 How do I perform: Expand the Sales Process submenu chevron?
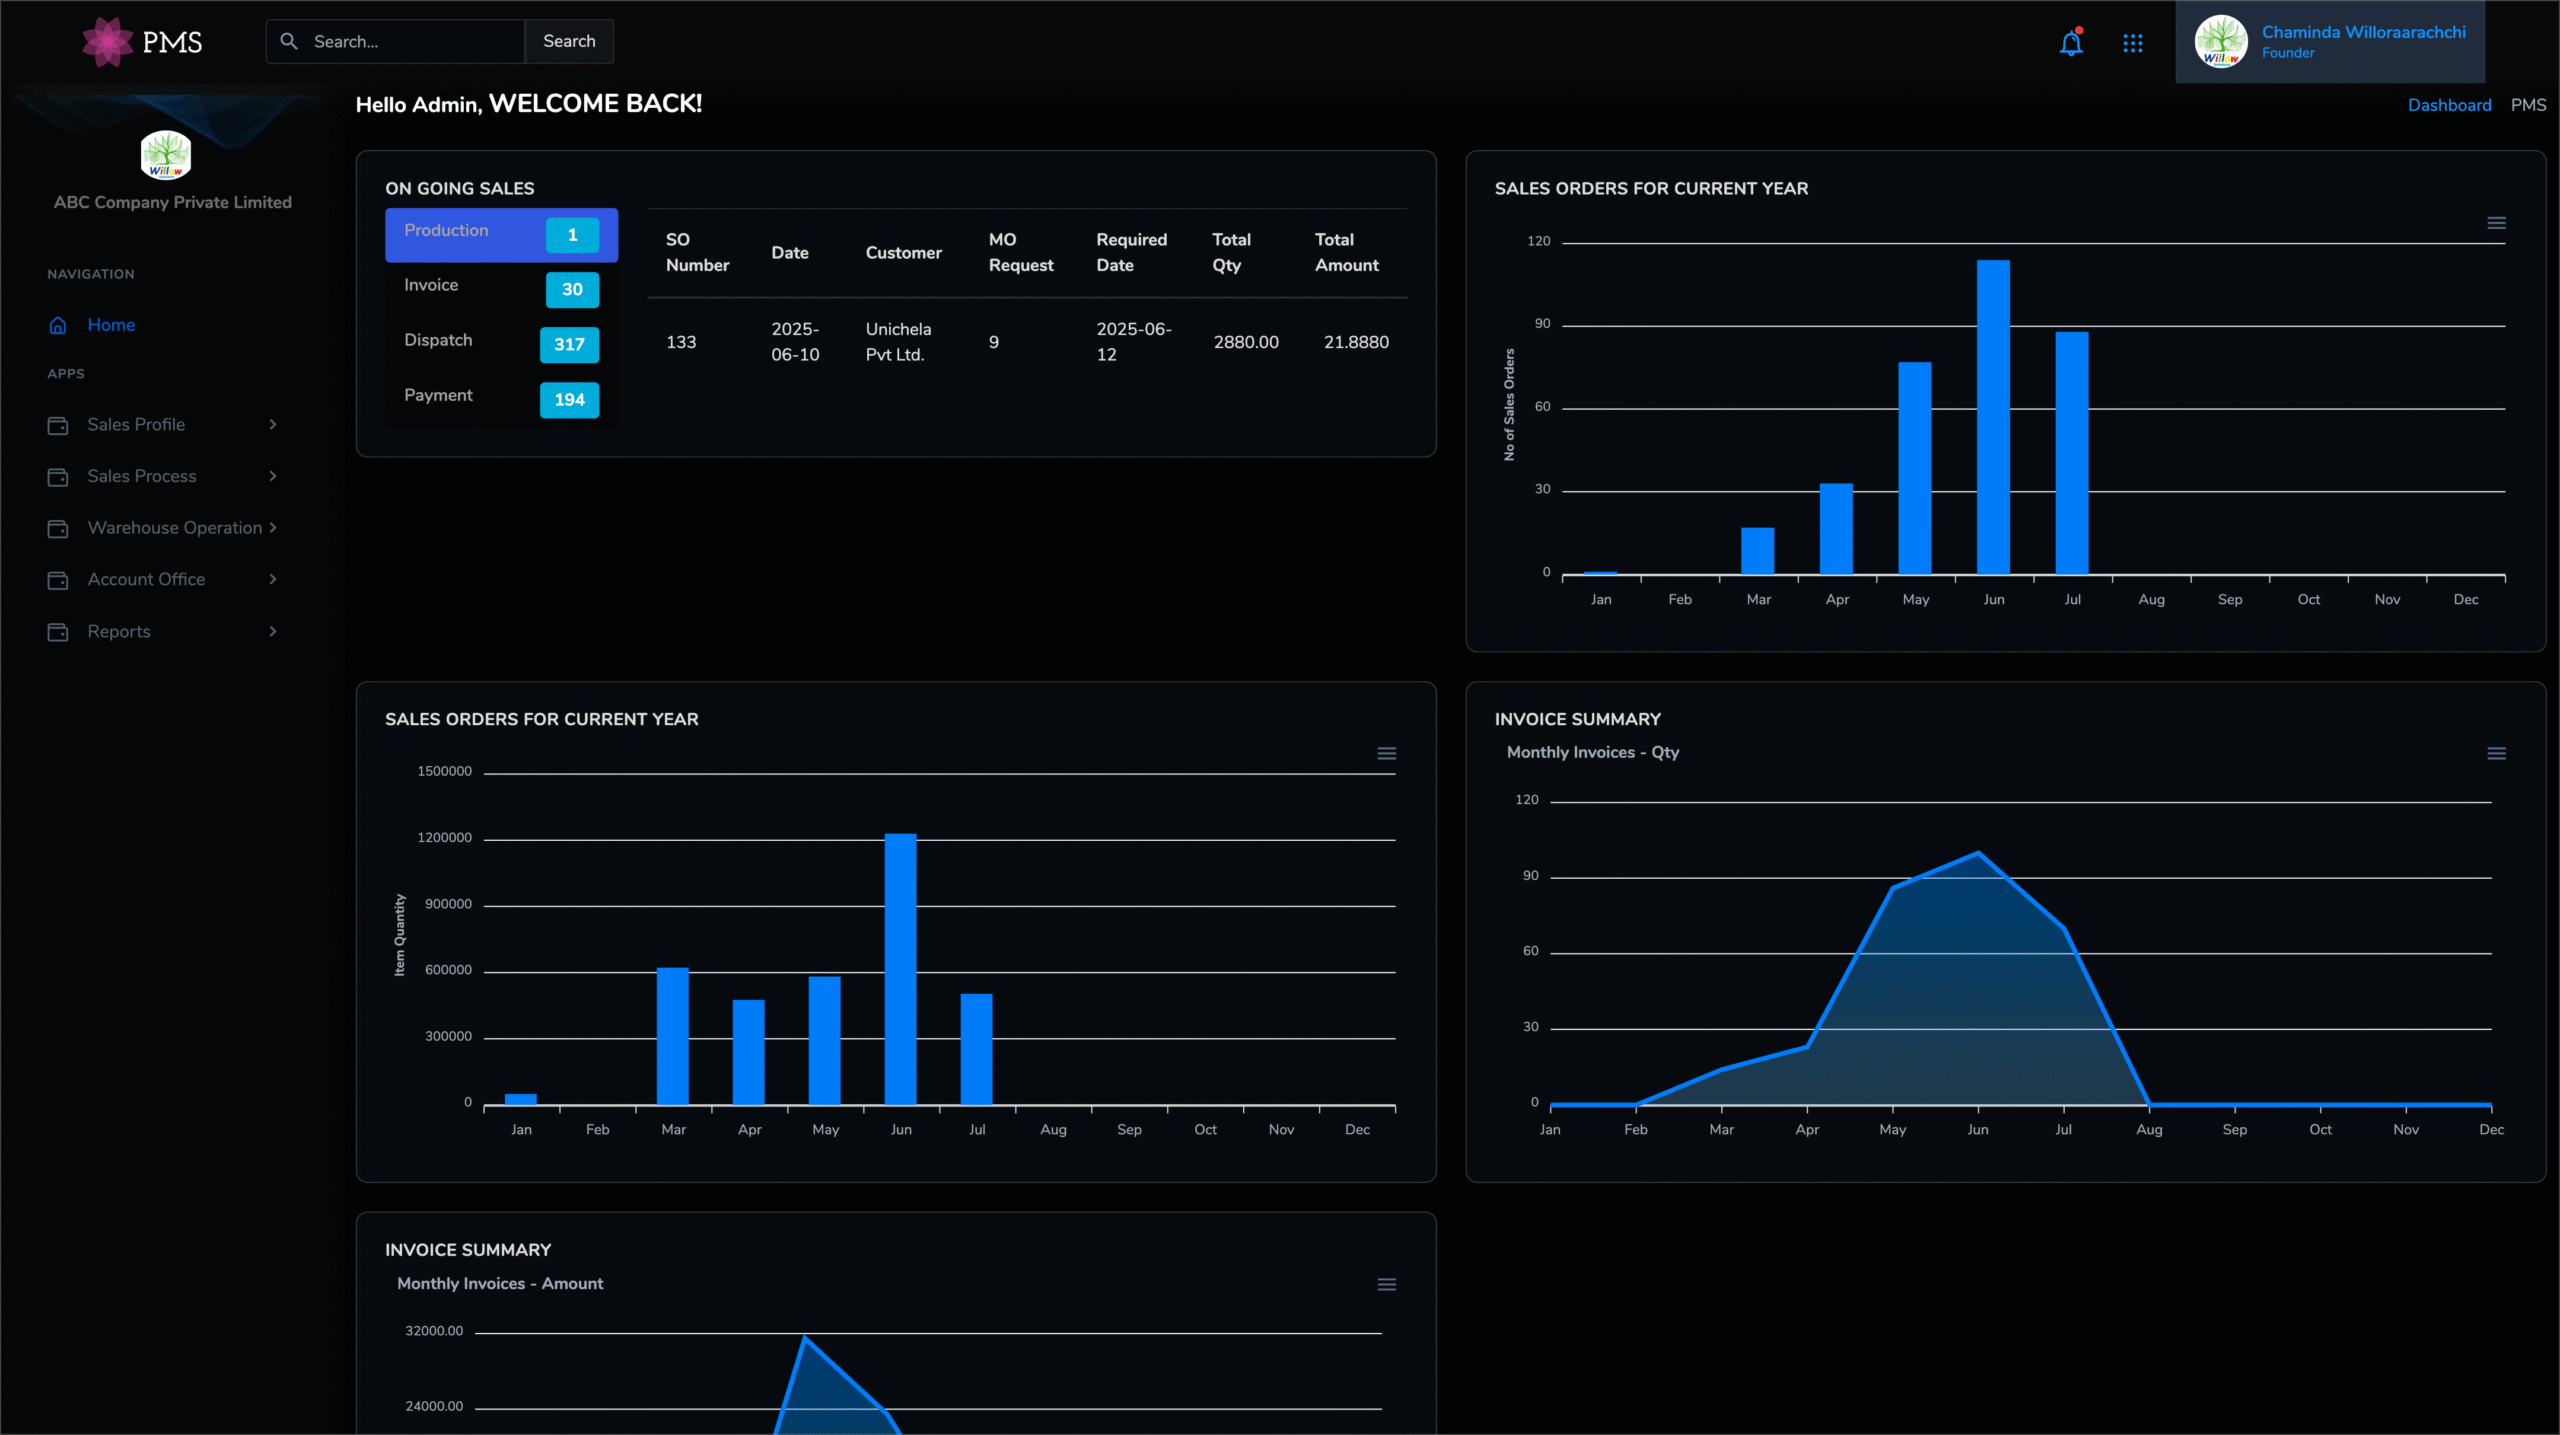[273, 476]
